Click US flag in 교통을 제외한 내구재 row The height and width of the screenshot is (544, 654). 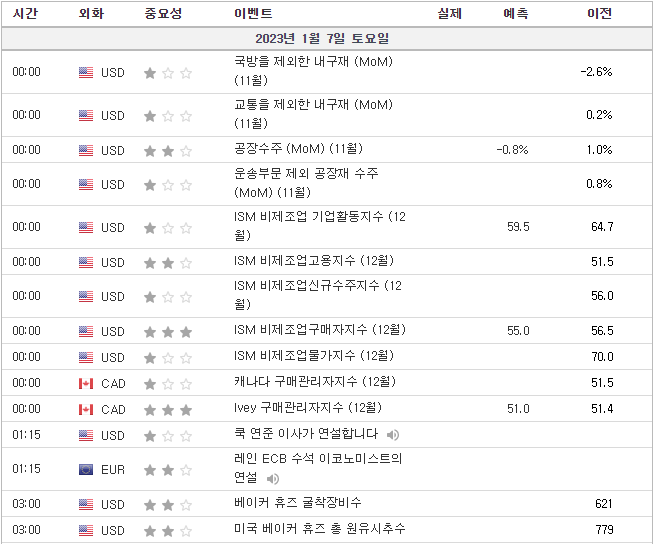click(86, 116)
